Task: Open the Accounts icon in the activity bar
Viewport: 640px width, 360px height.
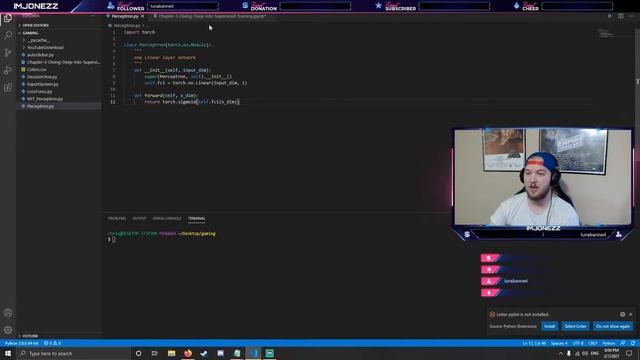Action: 8,313
